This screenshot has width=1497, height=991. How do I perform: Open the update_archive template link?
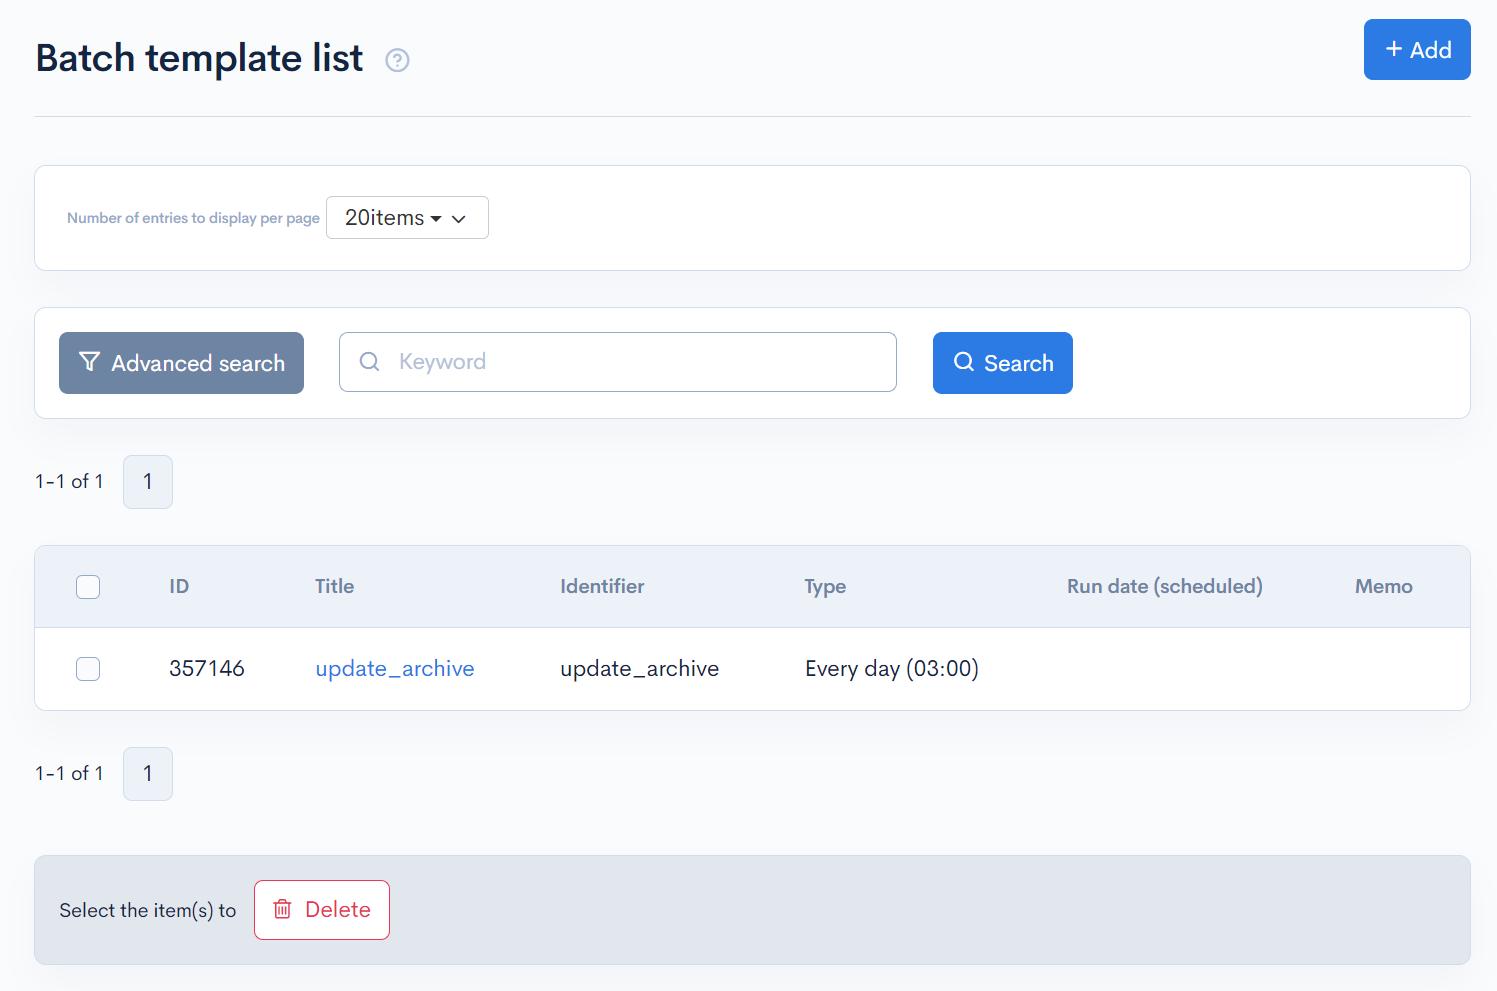pyautogui.click(x=395, y=668)
